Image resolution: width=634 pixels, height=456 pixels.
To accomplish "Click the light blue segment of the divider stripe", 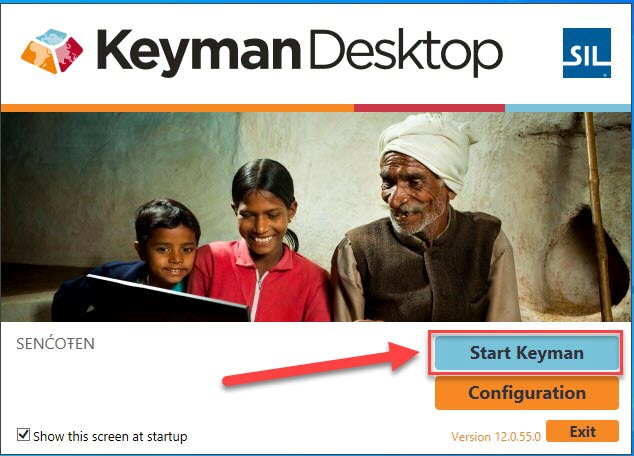I will 568,108.
